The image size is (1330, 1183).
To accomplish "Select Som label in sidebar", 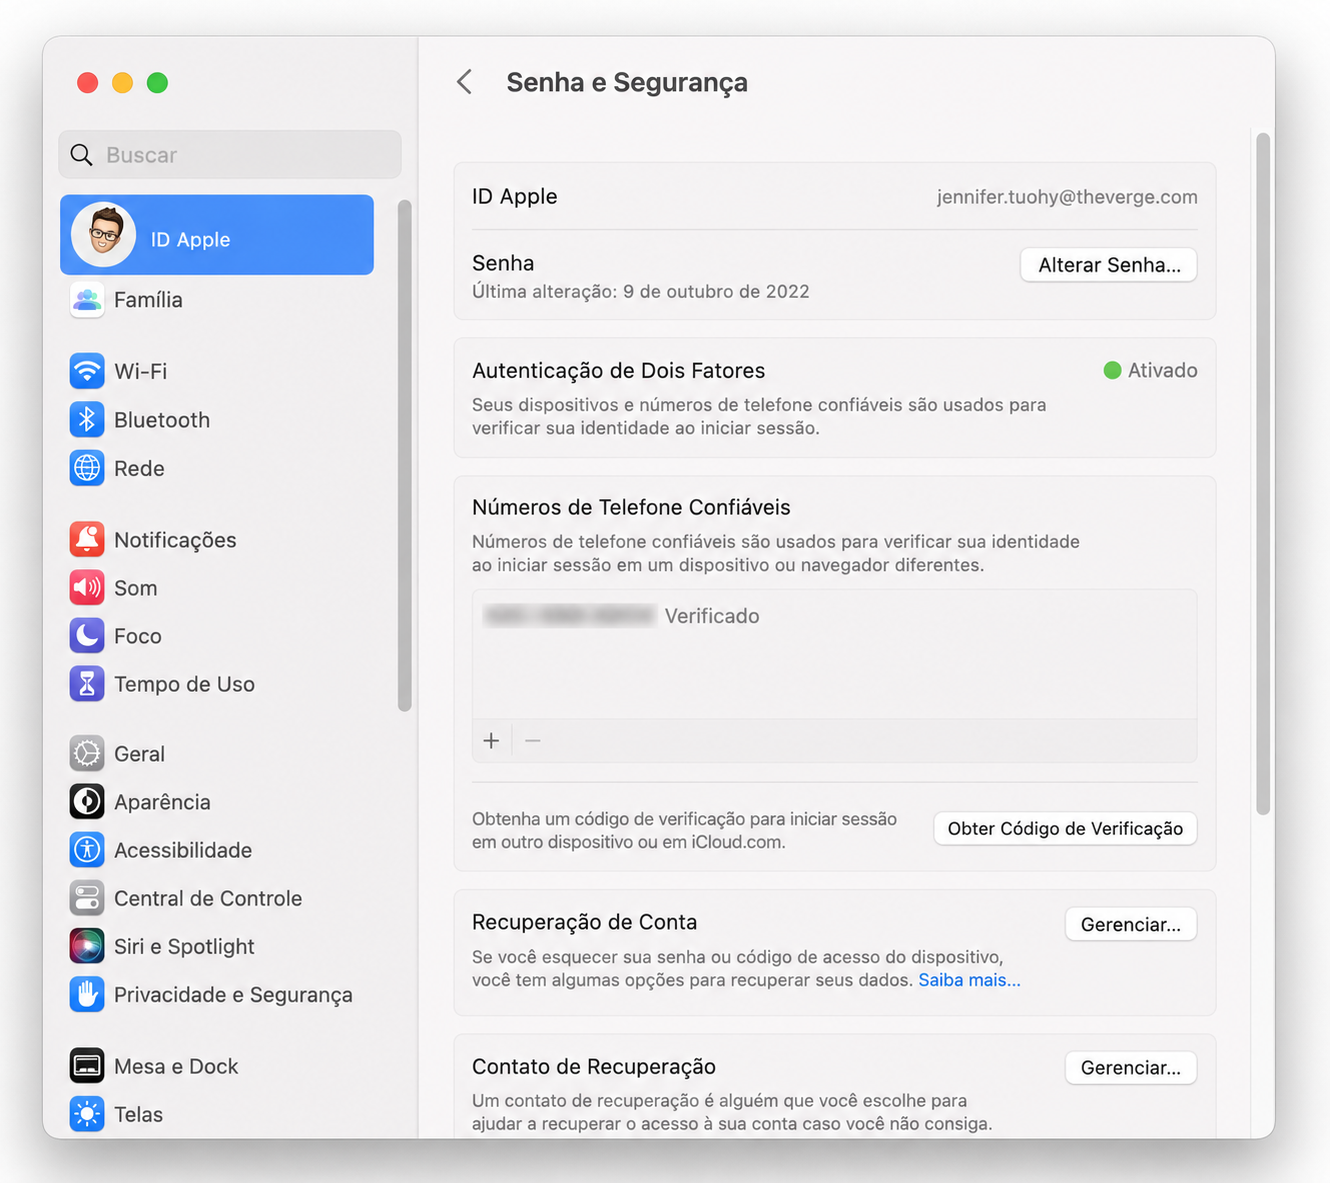I will click(135, 588).
